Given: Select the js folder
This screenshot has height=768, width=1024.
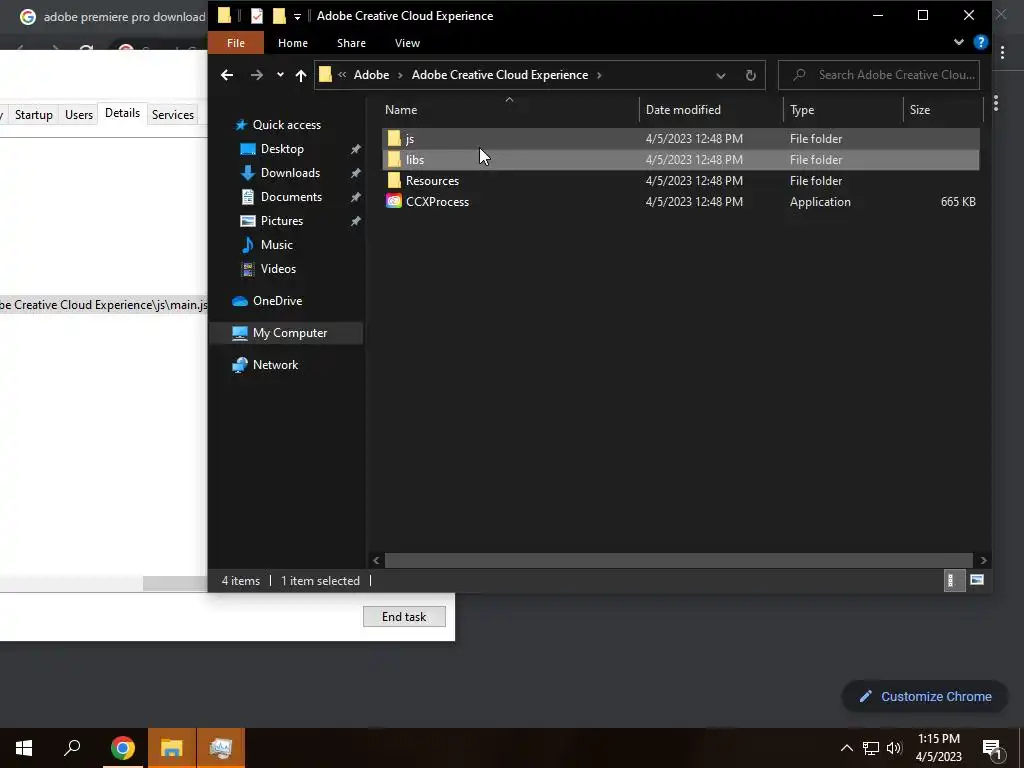Looking at the screenshot, I should tap(680, 138).
